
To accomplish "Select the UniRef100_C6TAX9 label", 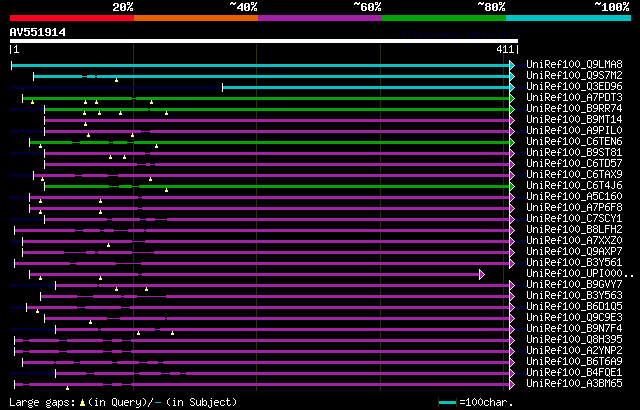I will [574, 175].
